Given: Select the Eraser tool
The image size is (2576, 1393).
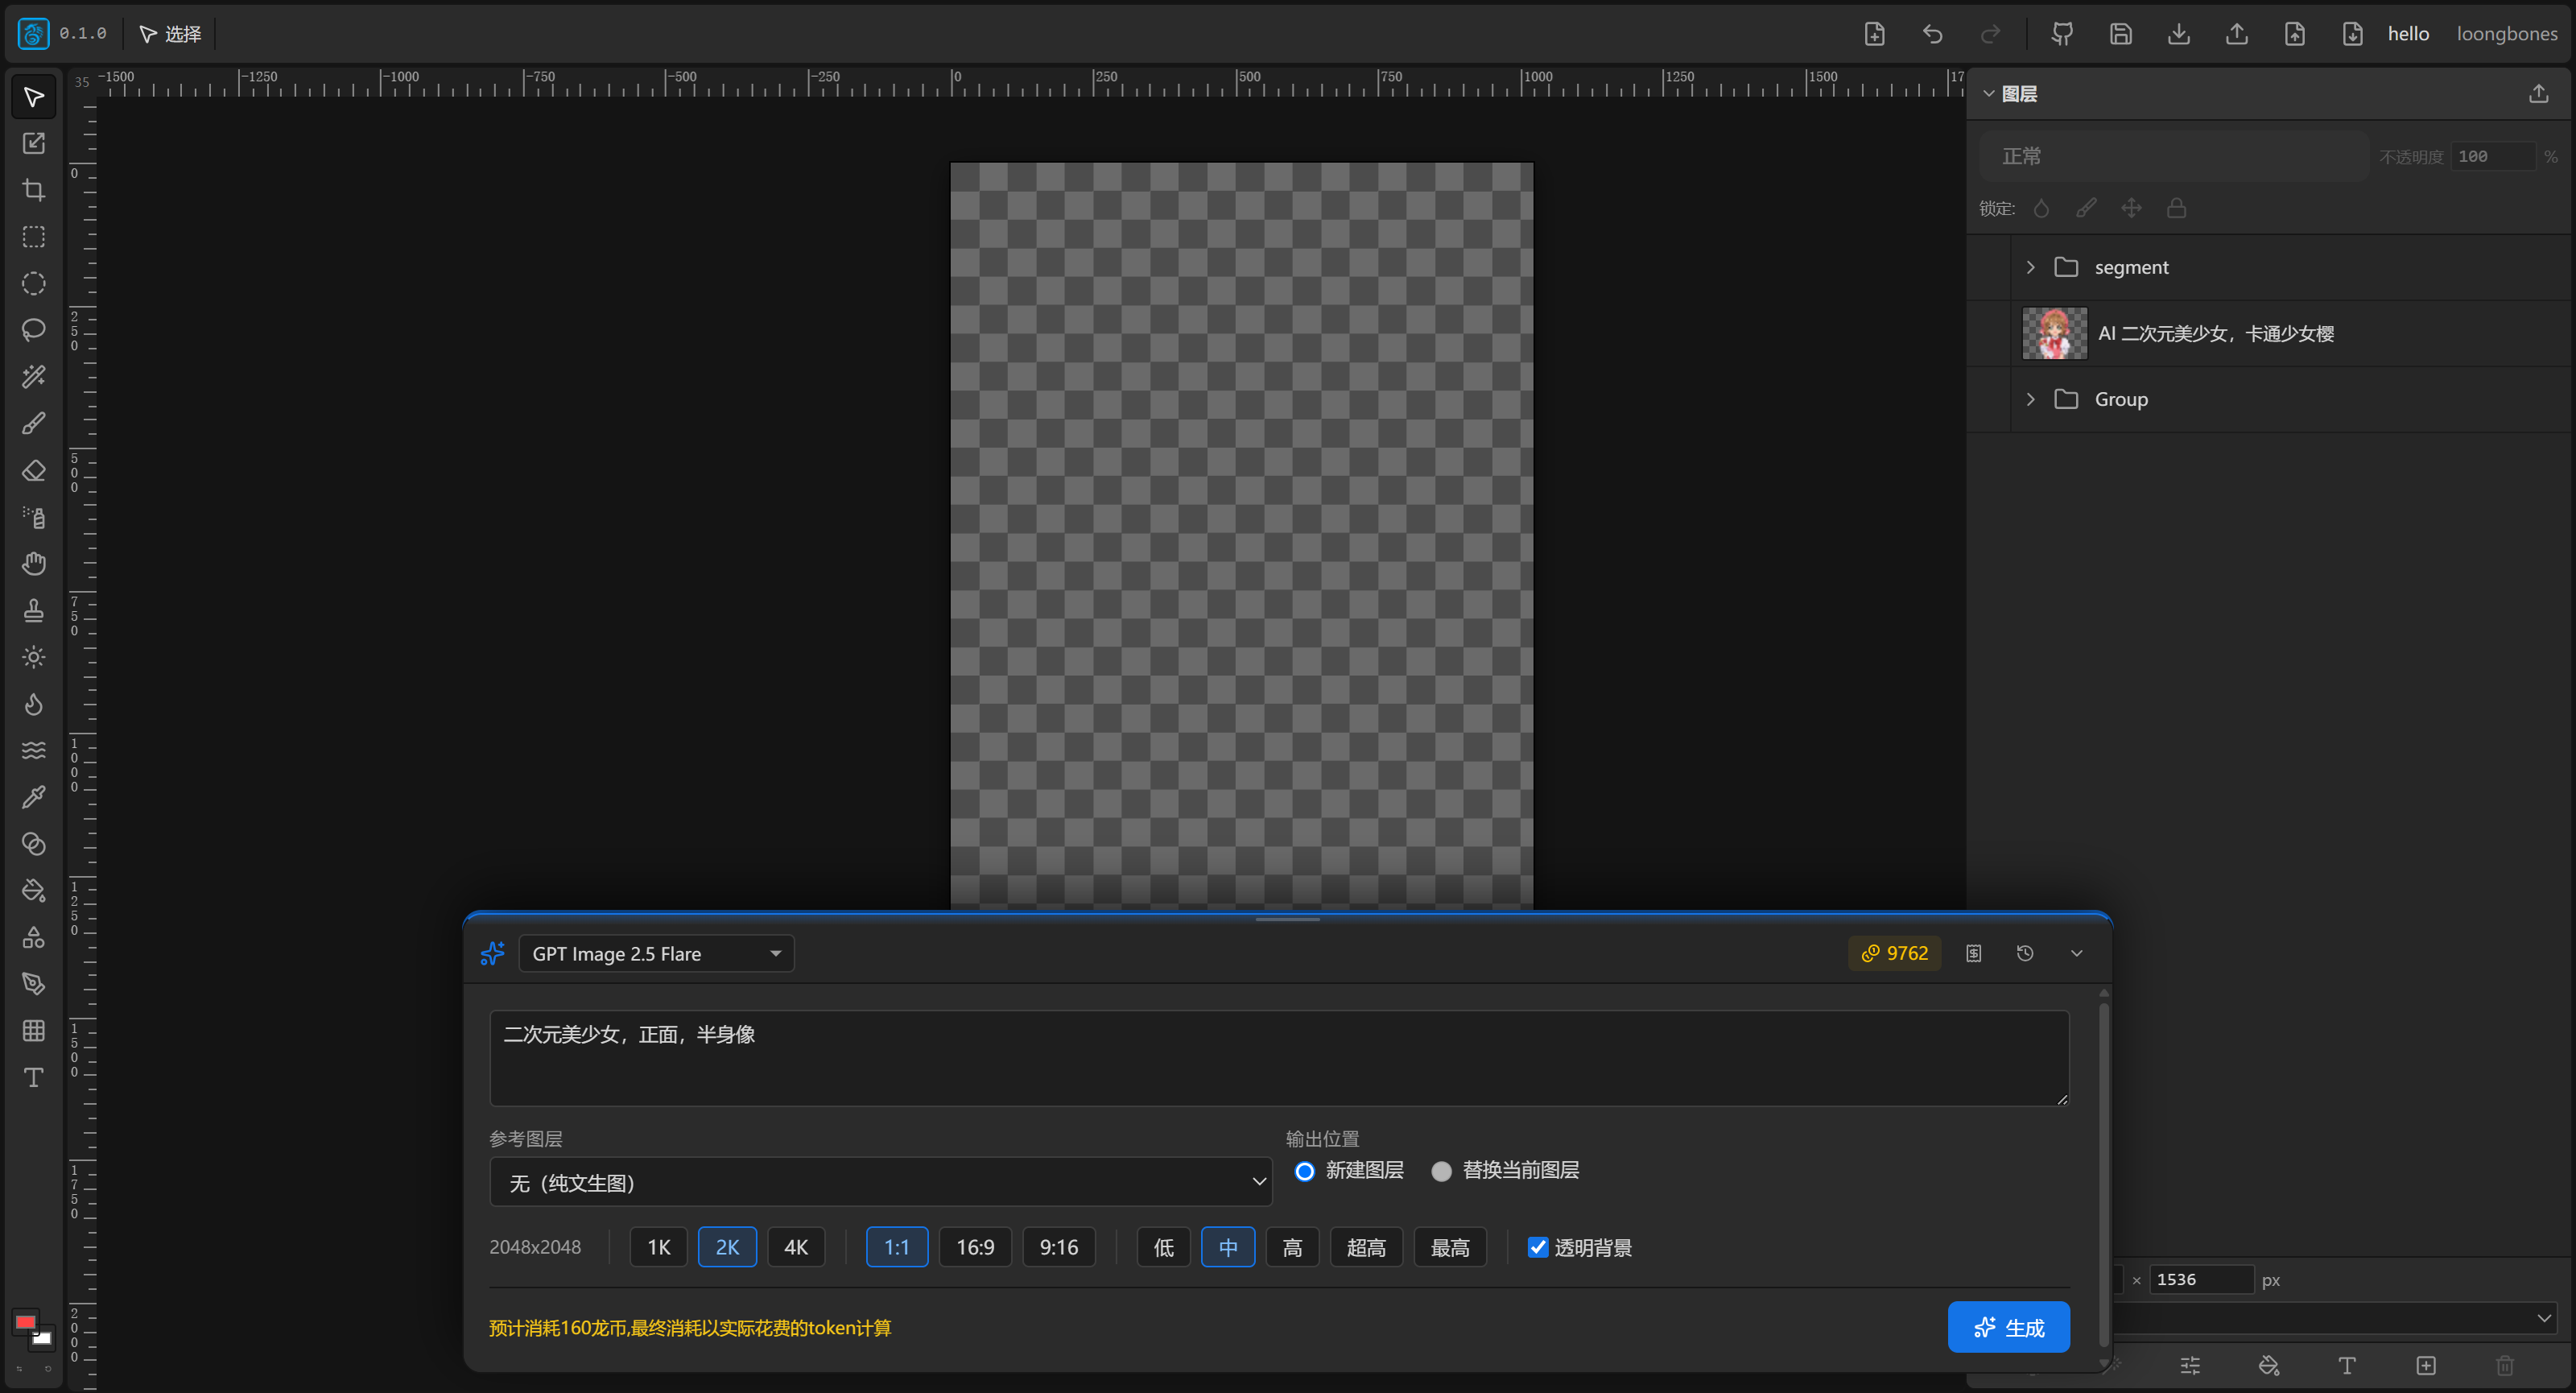Looking at the screenshot, I should point(33,470).
